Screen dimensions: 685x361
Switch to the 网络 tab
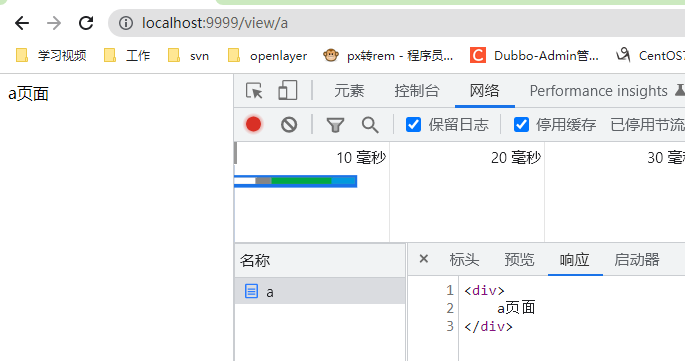coord(484,91)
